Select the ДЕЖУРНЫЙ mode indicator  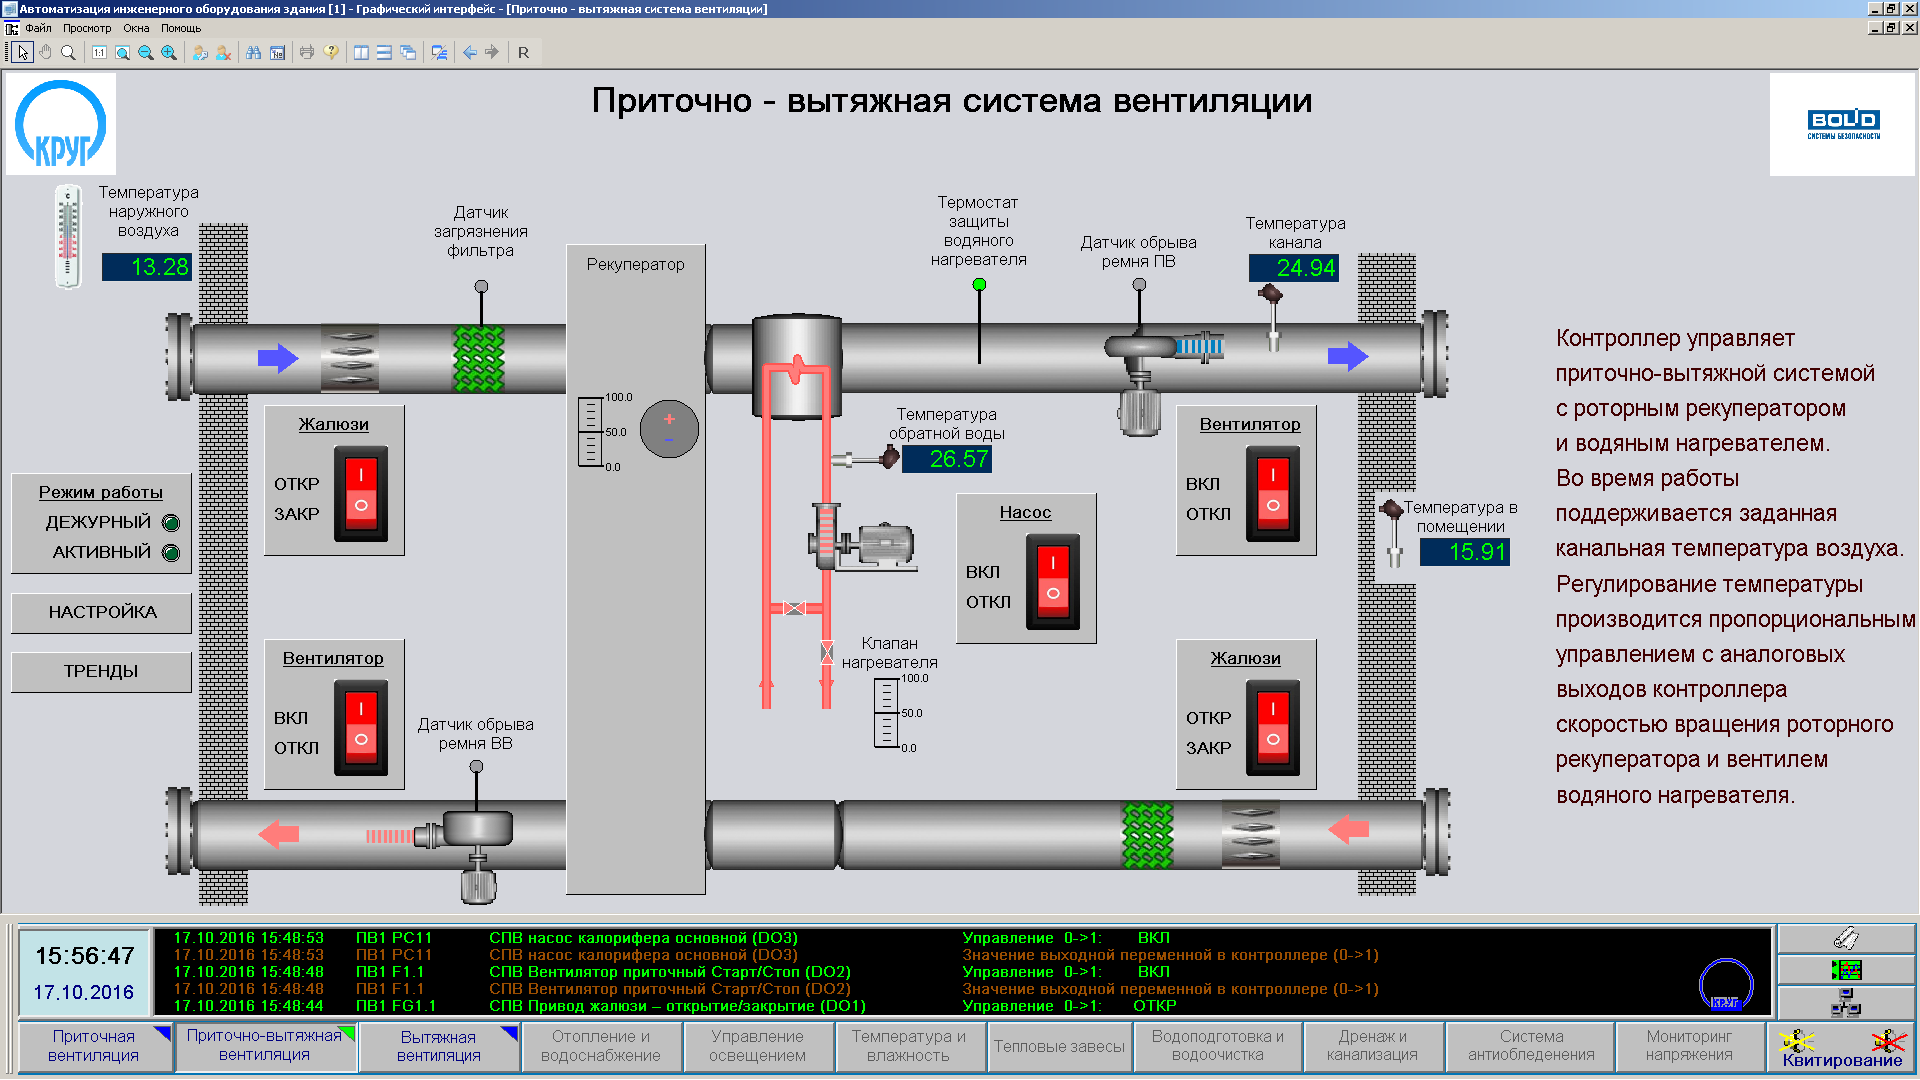171,523
